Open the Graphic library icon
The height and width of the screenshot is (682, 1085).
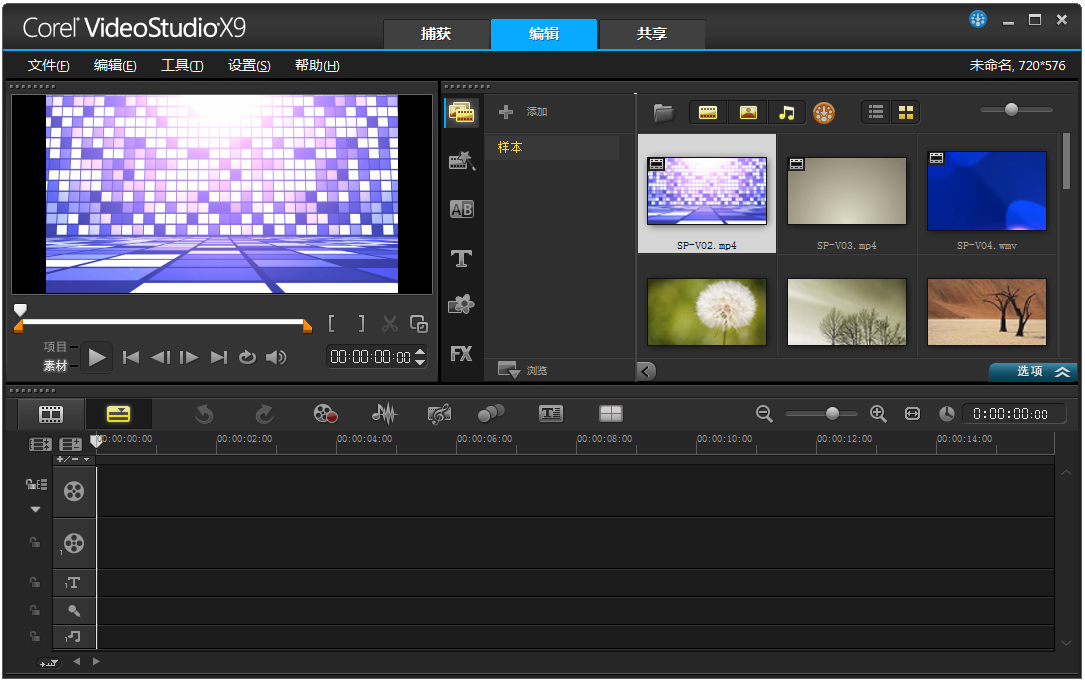pos(462,304)
